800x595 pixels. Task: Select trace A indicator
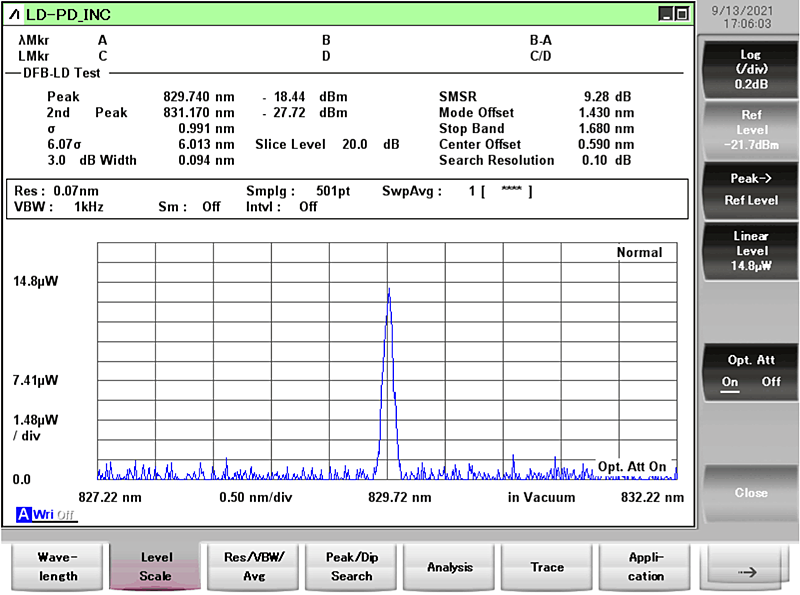pos(23,514)
